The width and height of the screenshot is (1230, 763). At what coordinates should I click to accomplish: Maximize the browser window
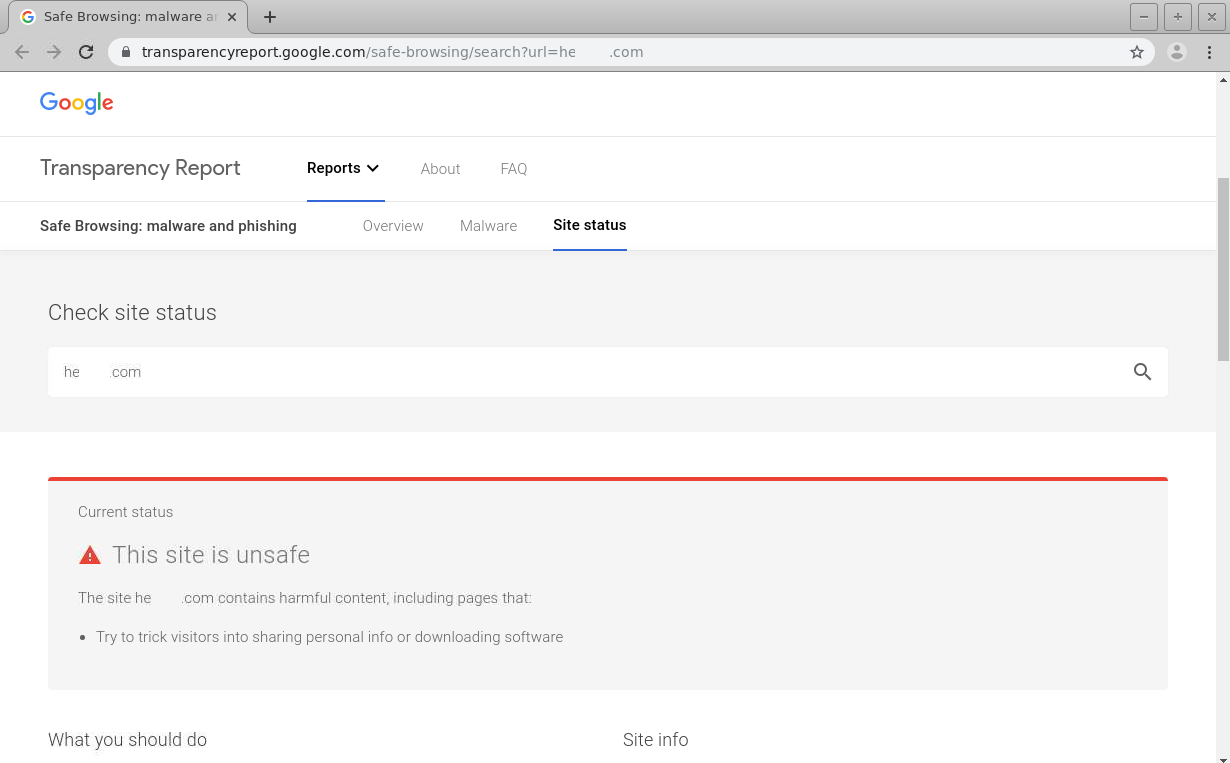pyautogui.click(x=1178, y=17)
